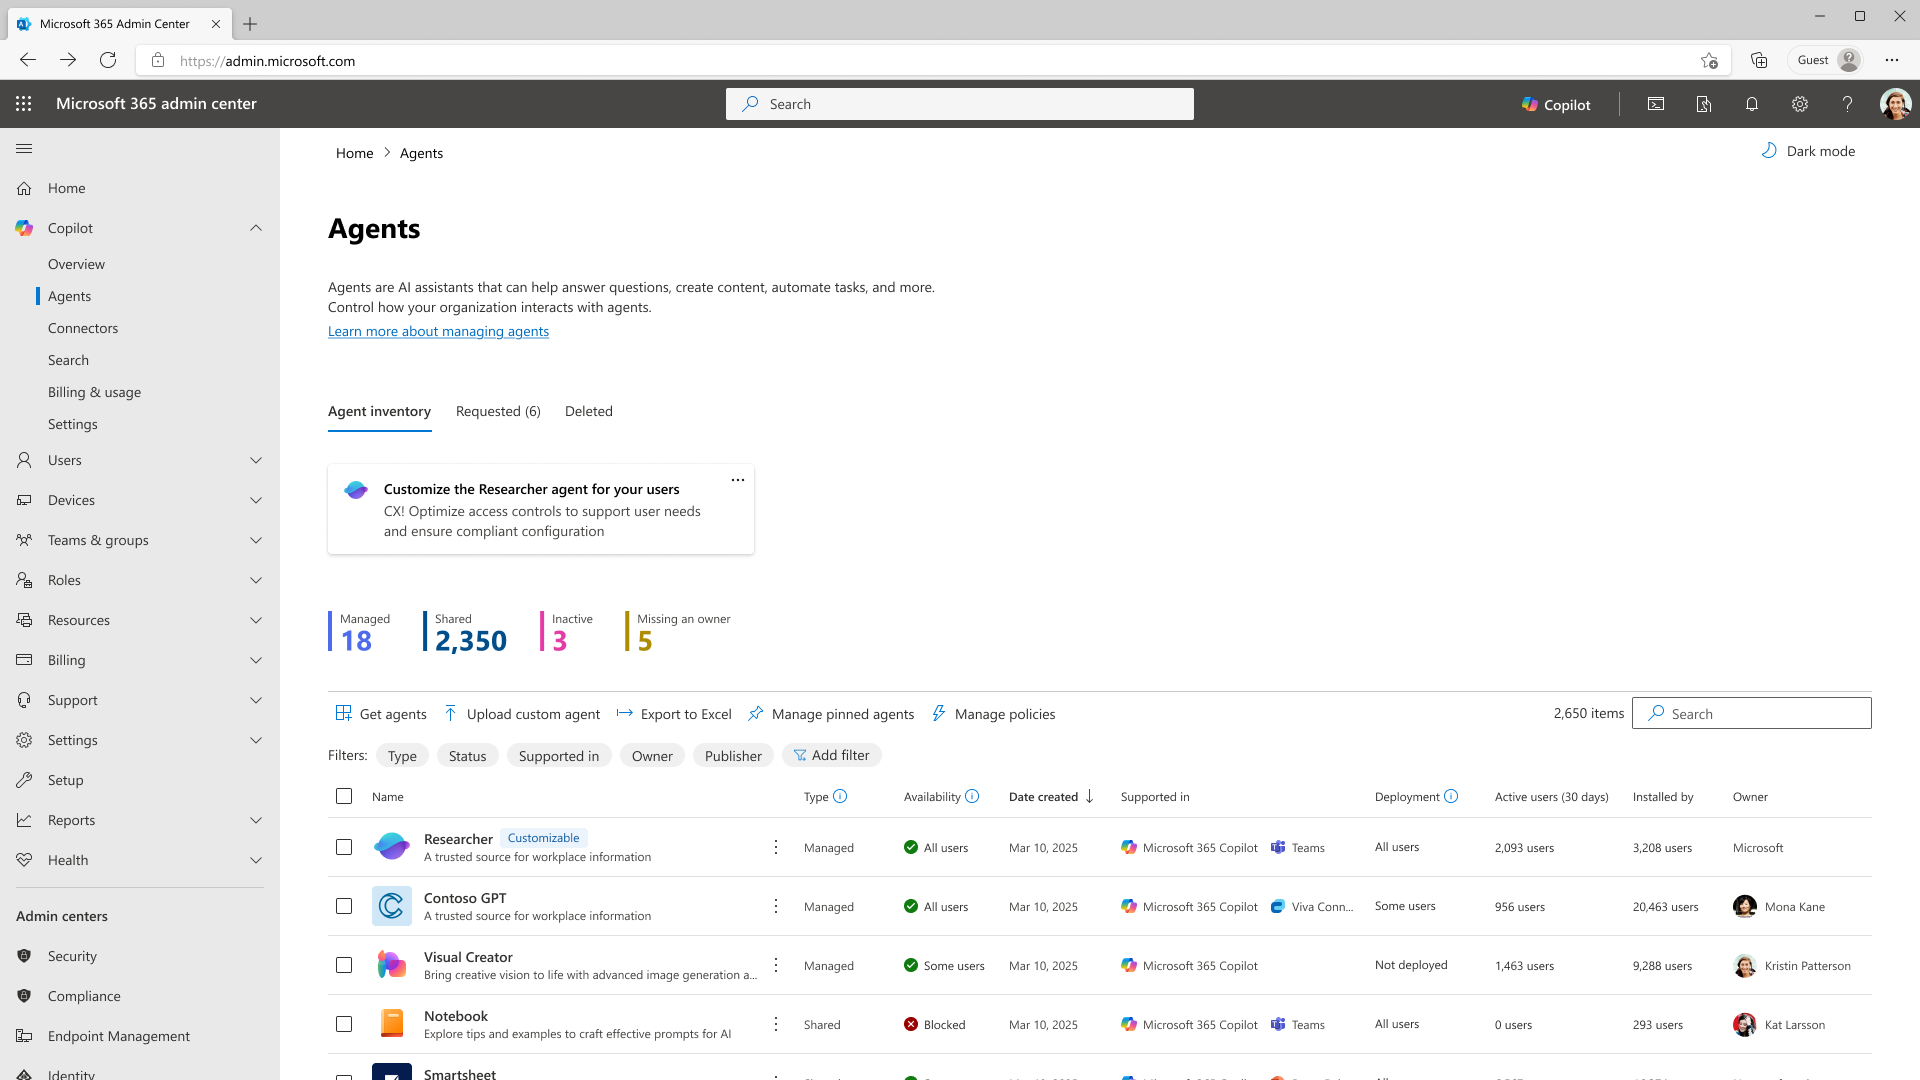
Task: Collapse the Copilot navigation section
Action: 256,228
